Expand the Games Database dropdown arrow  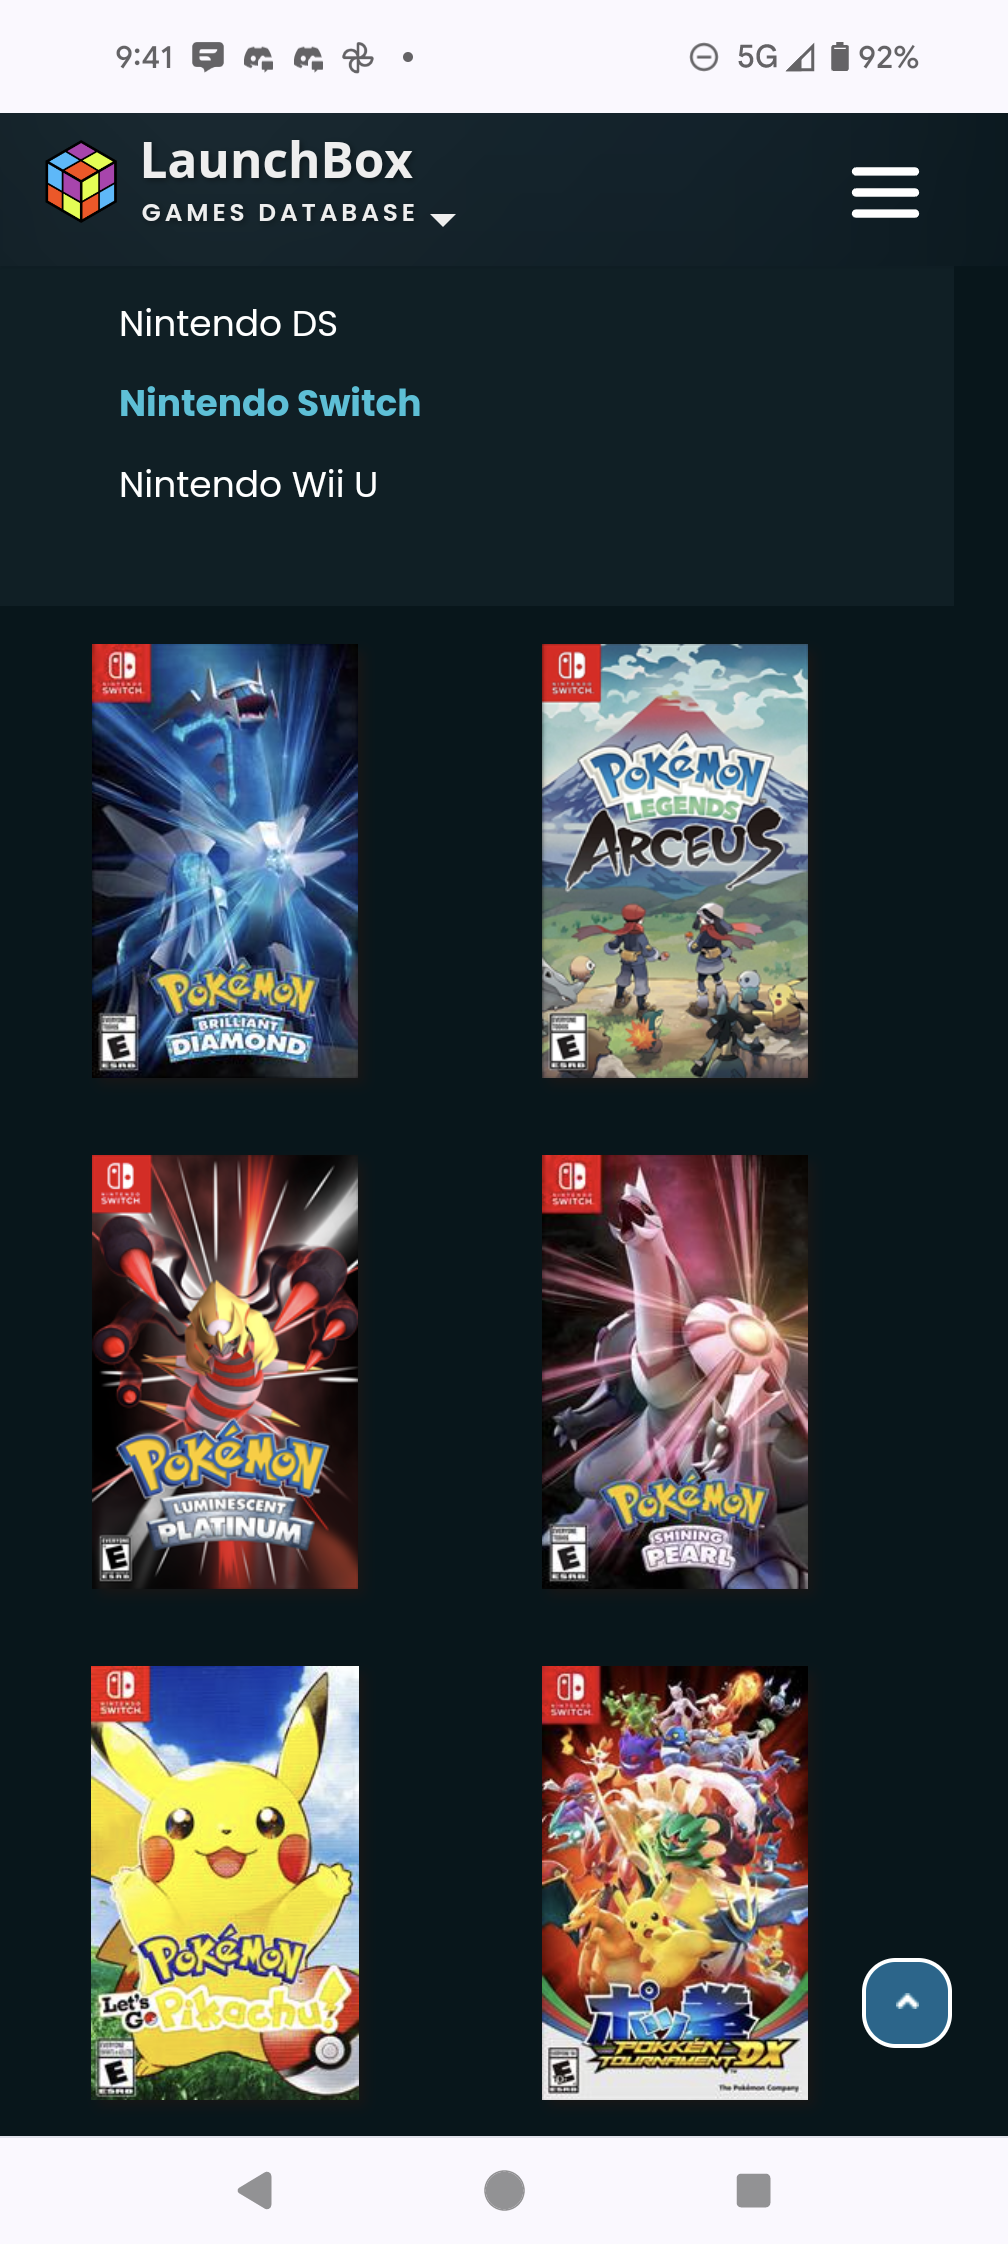tap(442, 219)
